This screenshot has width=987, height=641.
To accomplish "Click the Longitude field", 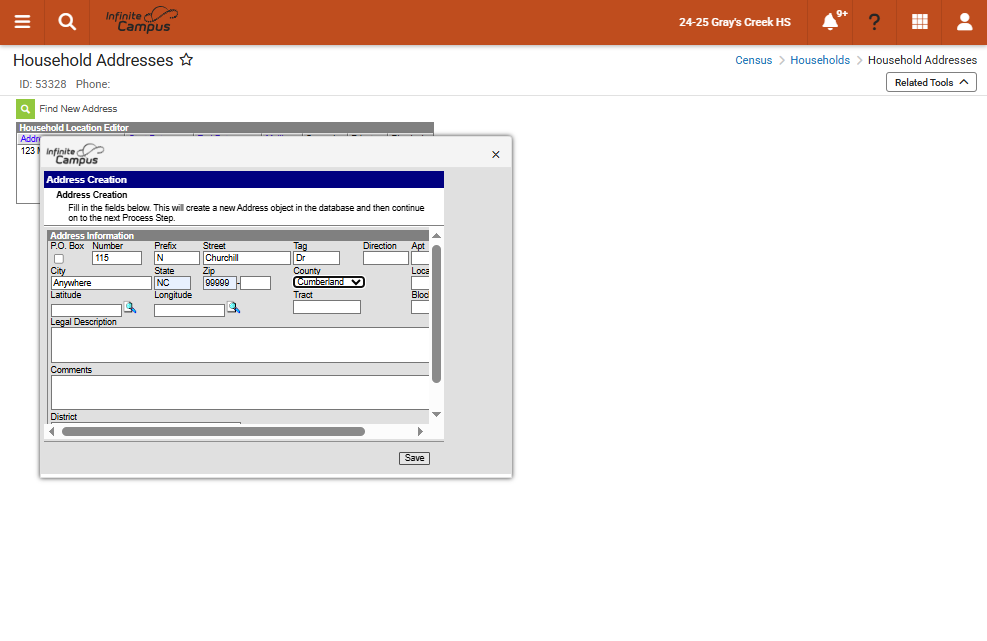I will pos(189,310).
